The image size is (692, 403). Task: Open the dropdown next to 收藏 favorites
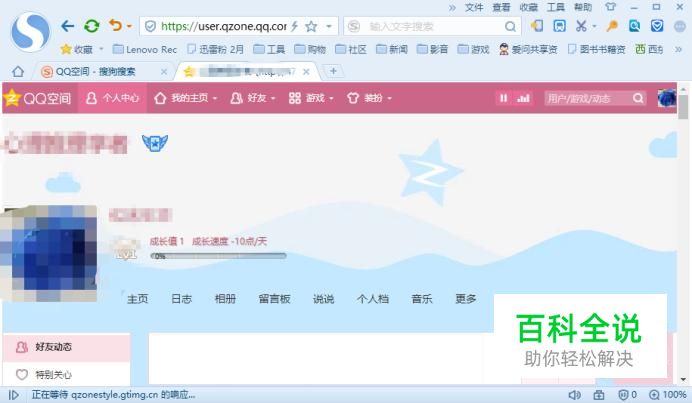click(x=102, y=49)
